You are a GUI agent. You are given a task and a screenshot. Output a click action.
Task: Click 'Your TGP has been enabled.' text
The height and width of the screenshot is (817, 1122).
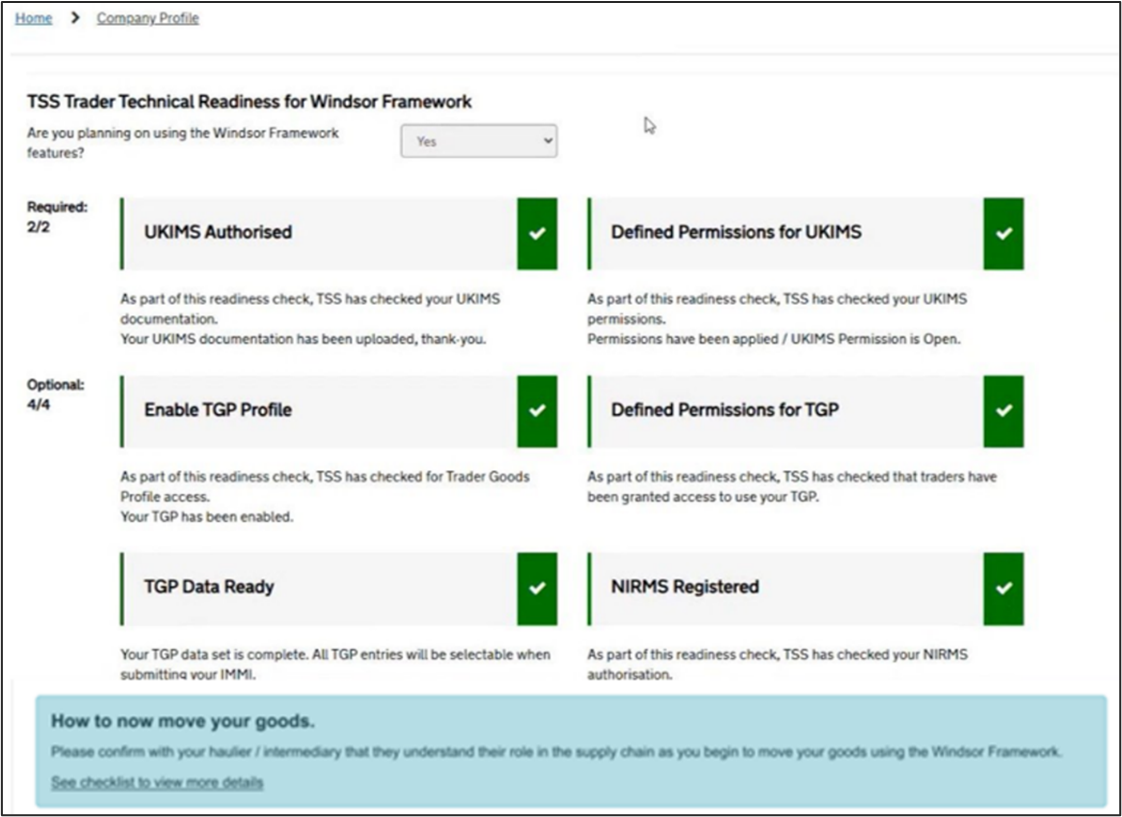click(207, 517)
